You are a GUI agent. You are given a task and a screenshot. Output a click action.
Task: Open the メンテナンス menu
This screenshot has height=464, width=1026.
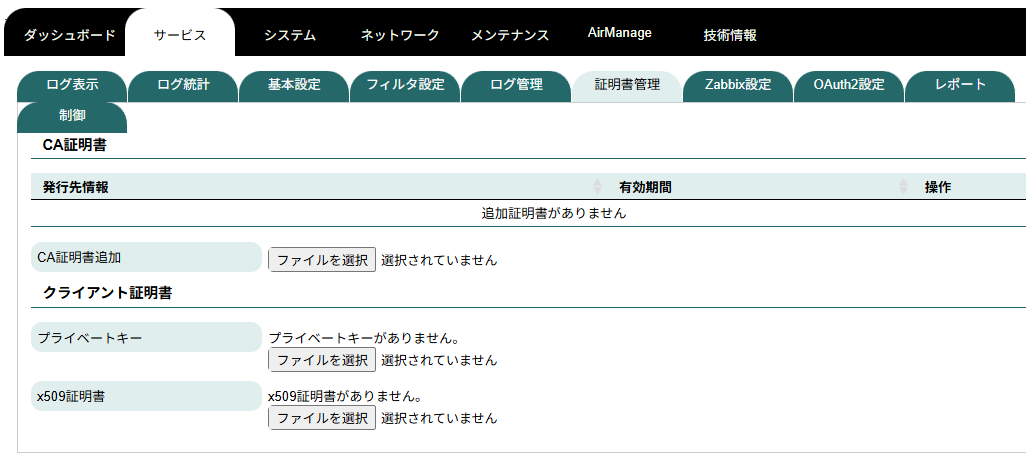coord(510,35)
